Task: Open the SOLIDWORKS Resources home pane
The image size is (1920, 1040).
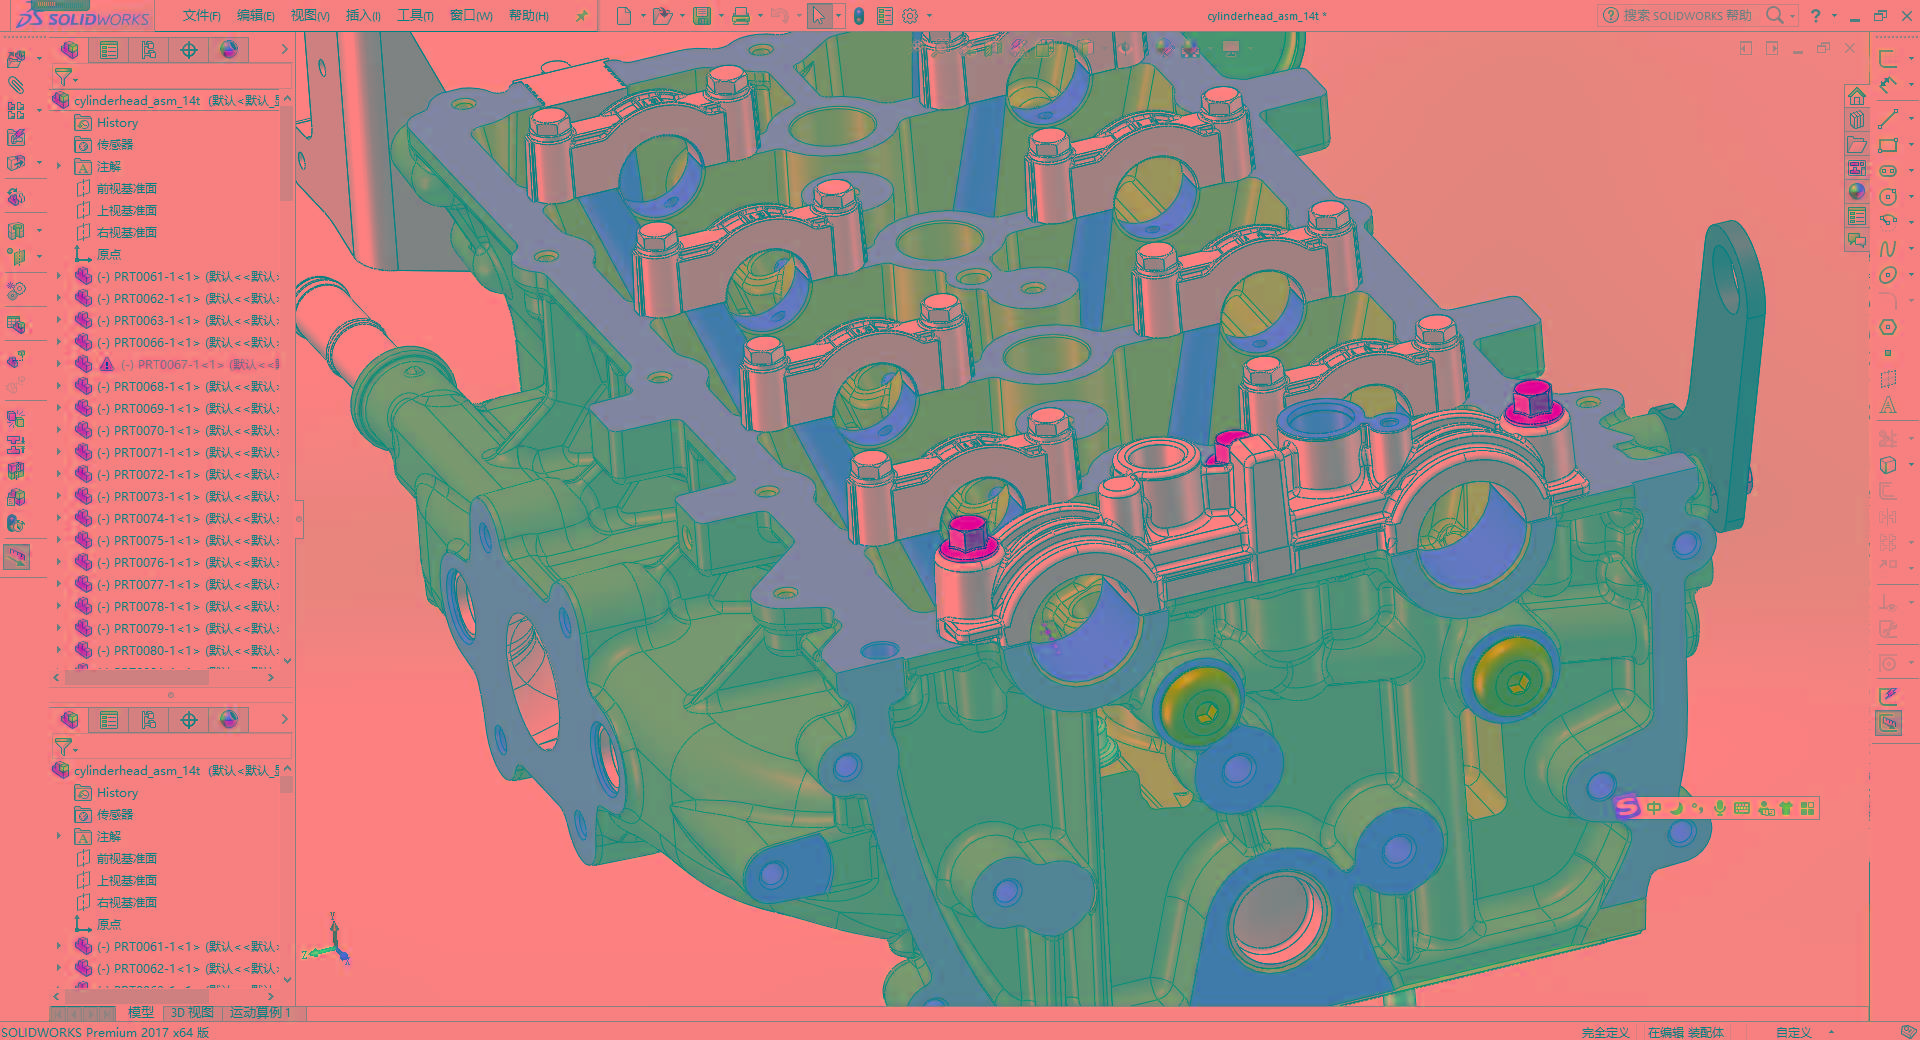Action: pyautogui.click(x=1857, y=96)
